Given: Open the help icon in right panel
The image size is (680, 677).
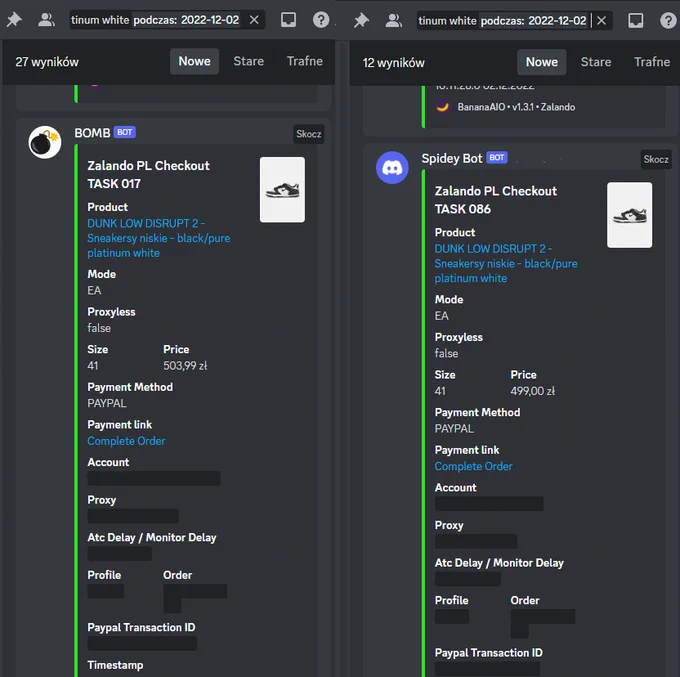Looking at the screenshot, I should pyautogui.click(x=668, y=20).
